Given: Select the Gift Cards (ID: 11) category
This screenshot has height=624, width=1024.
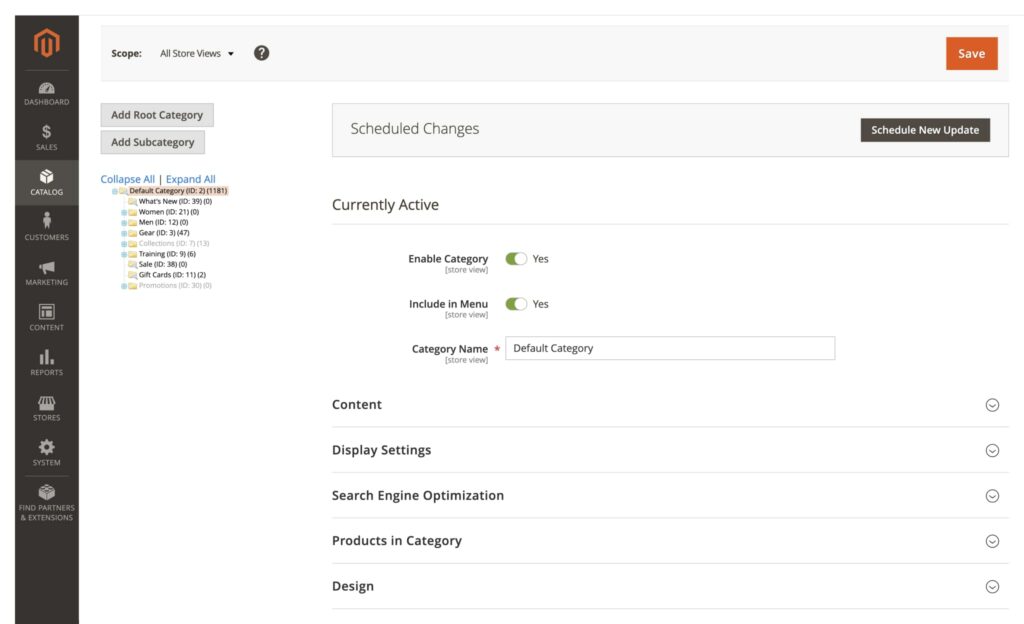Looking at the screenshot, I should pos(172,275).
